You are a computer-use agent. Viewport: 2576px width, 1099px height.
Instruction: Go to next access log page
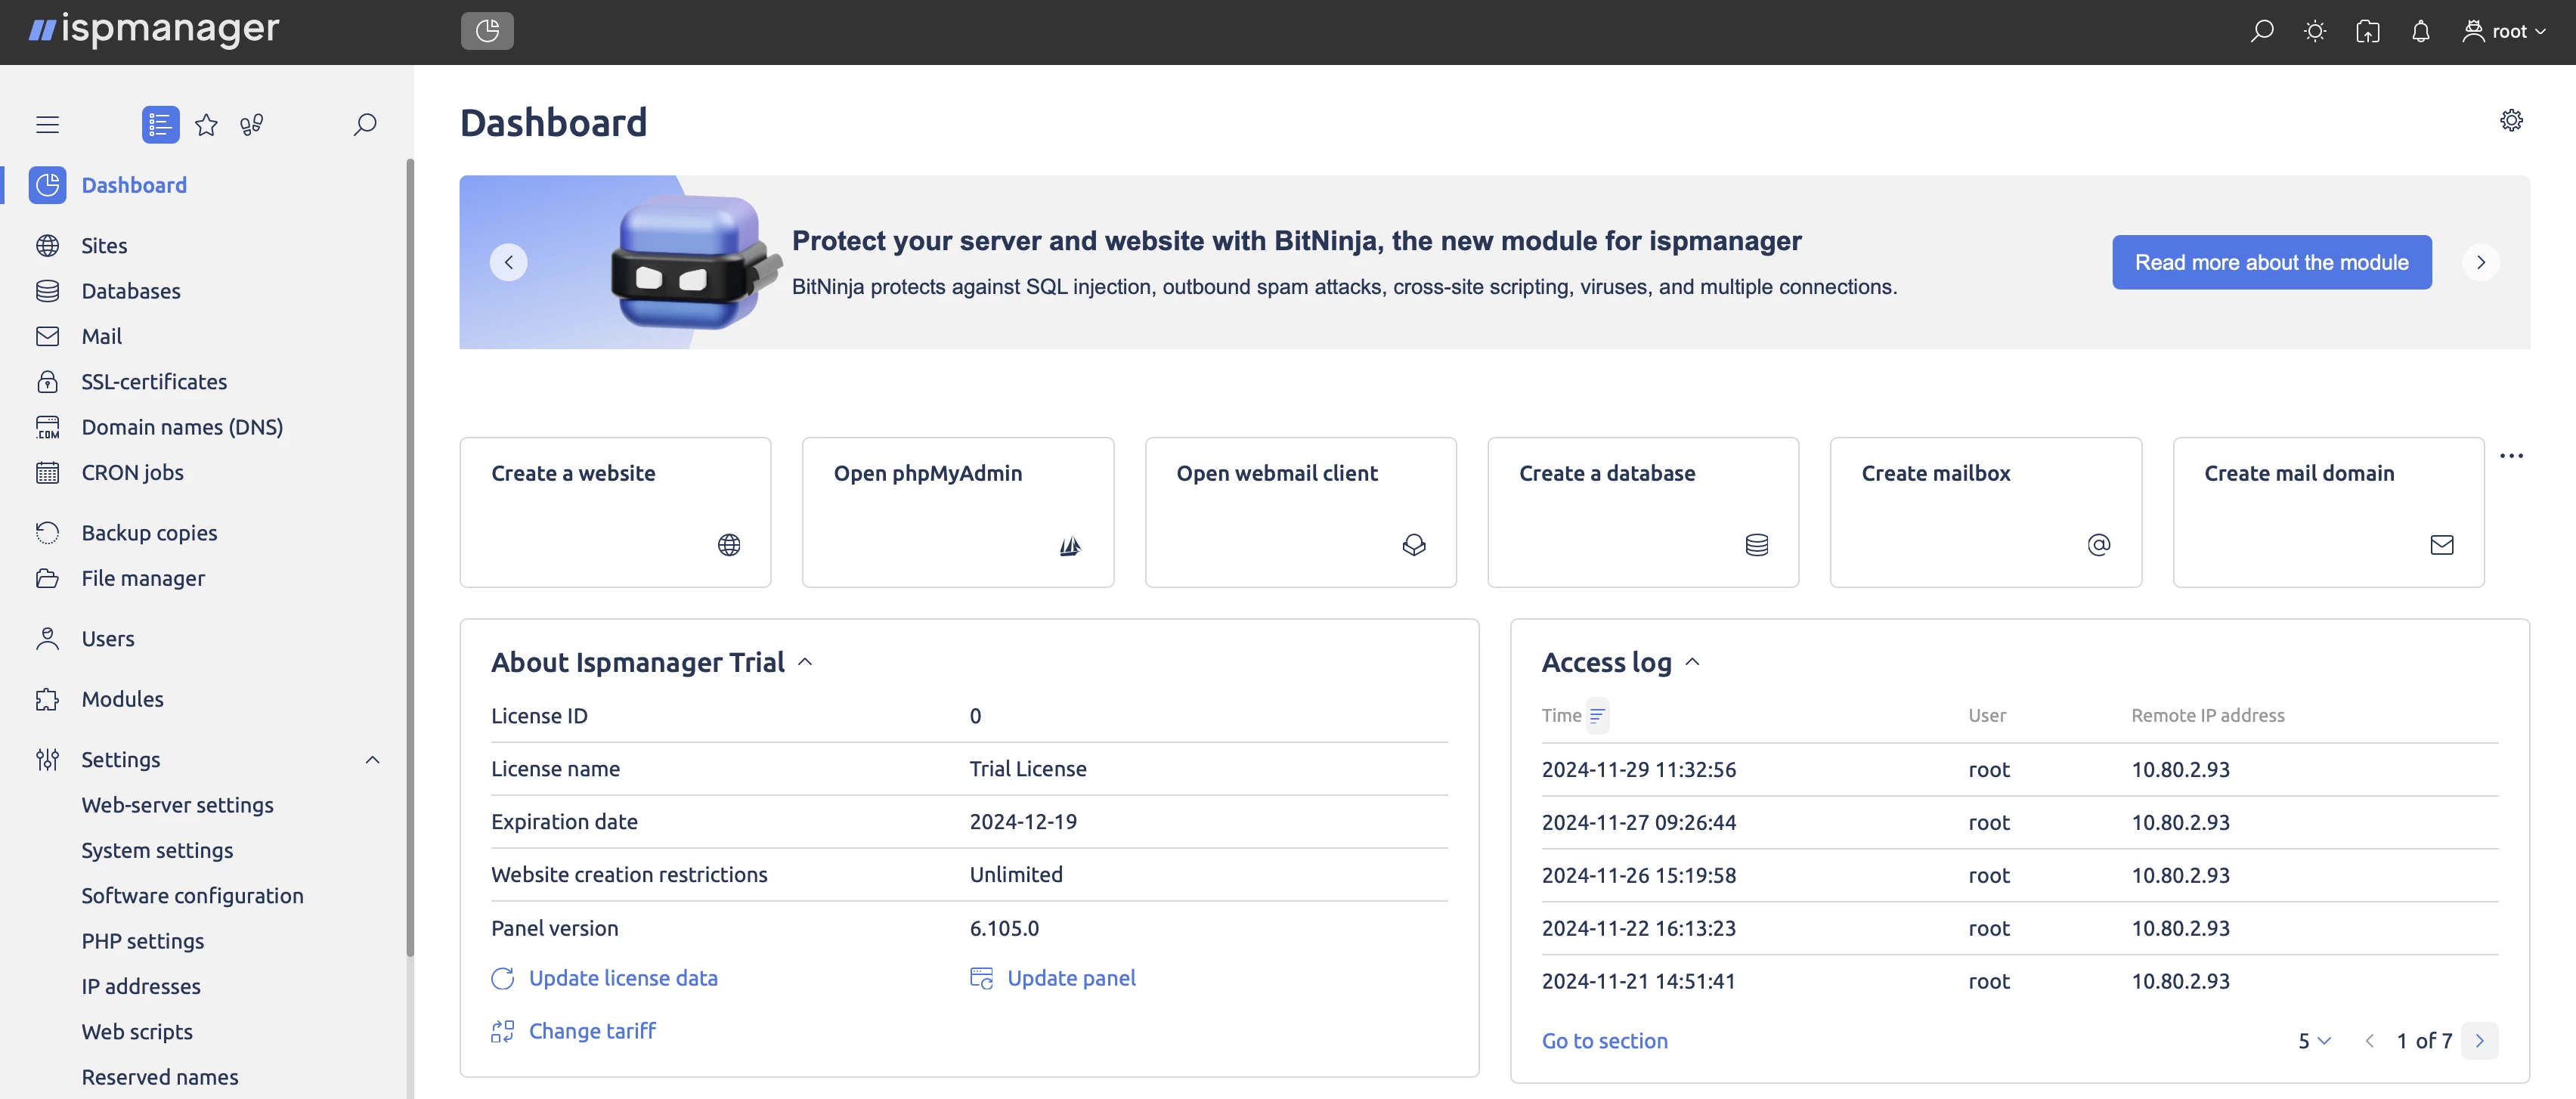click(2479, 1041)
